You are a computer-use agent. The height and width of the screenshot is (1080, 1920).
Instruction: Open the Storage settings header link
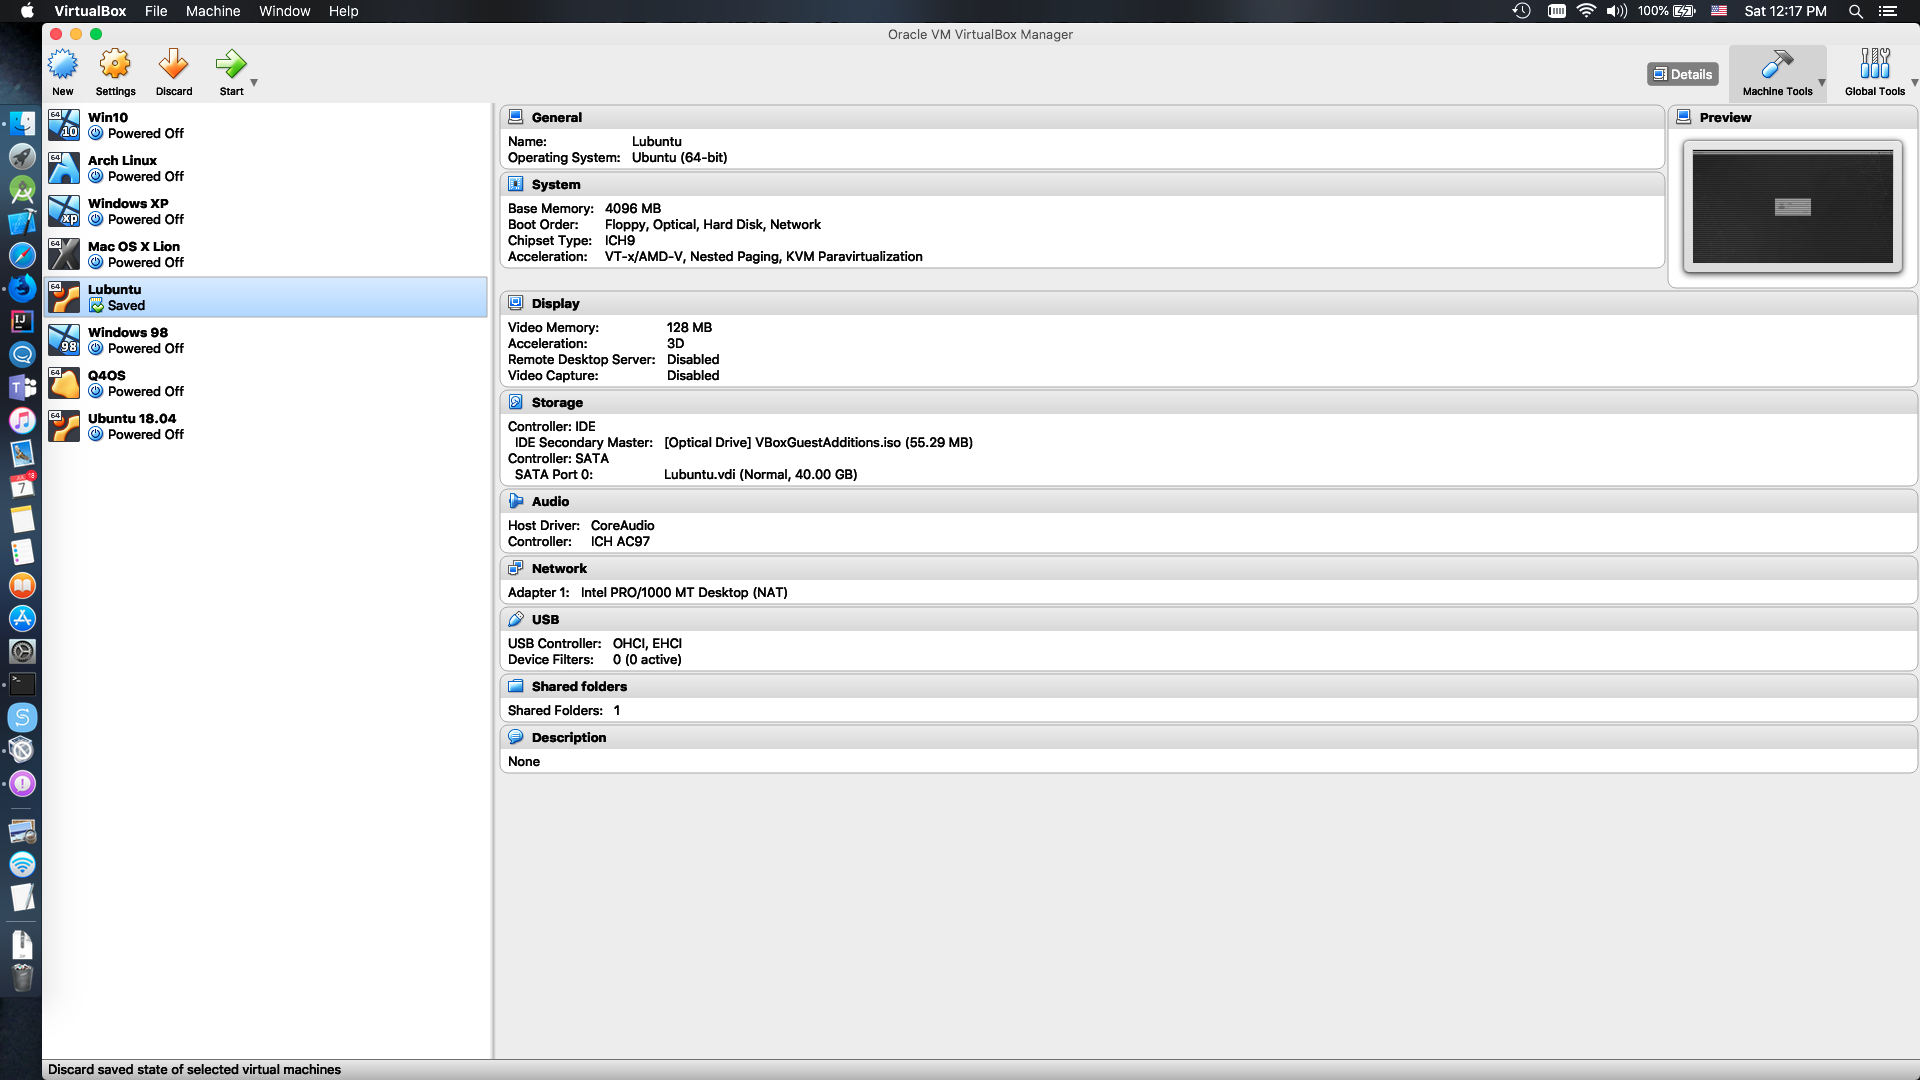tap(557, 402)
